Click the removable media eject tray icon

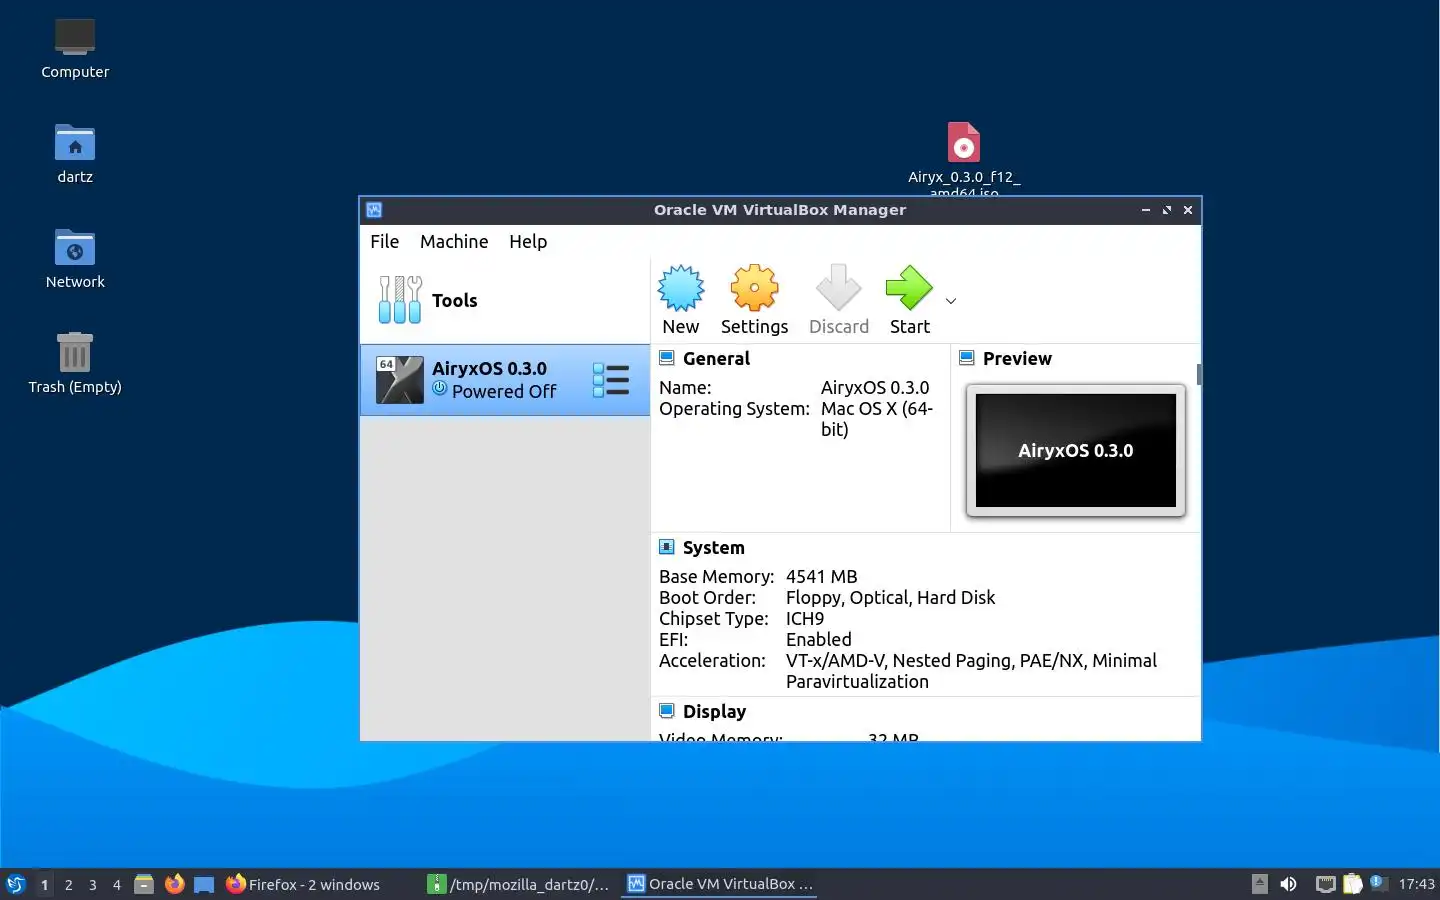[x=1260, y=884]
